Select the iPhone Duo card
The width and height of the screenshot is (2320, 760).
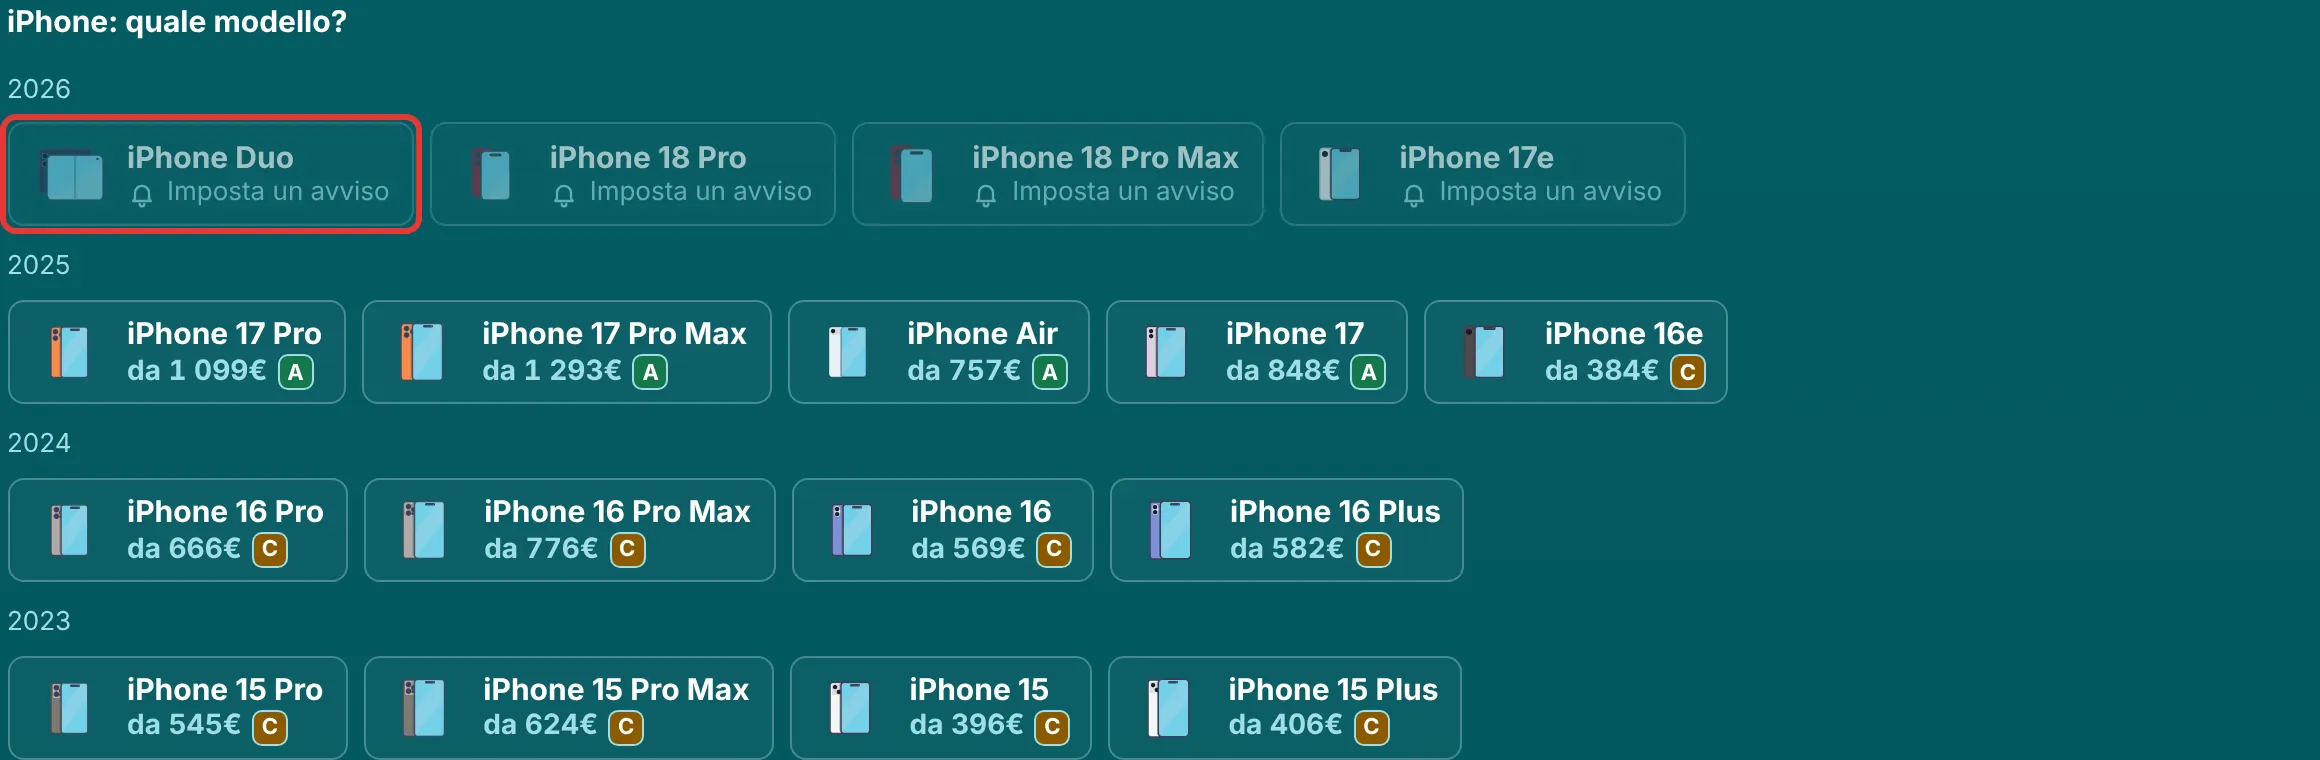click(211, 174)
